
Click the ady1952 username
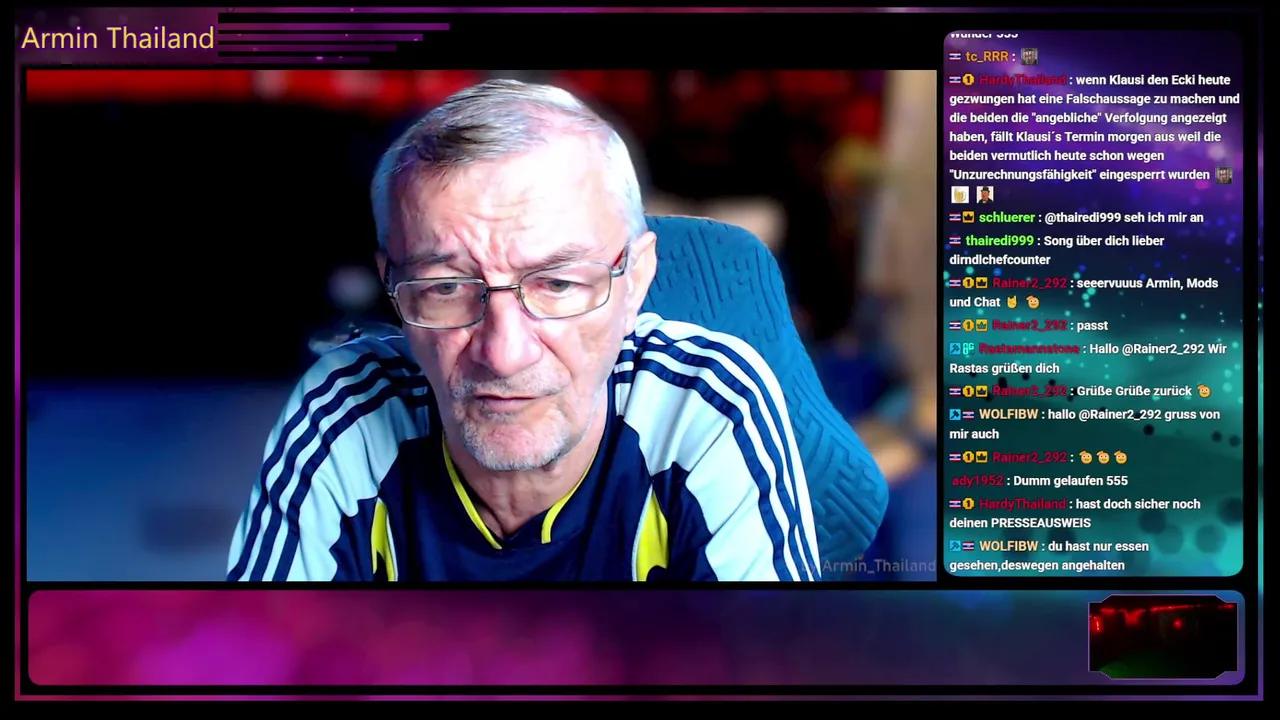(977, 481)
